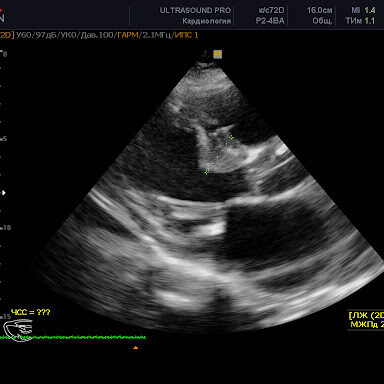
Task: Click the МЖПд measurement result
Action: click(x=367, y=324)
